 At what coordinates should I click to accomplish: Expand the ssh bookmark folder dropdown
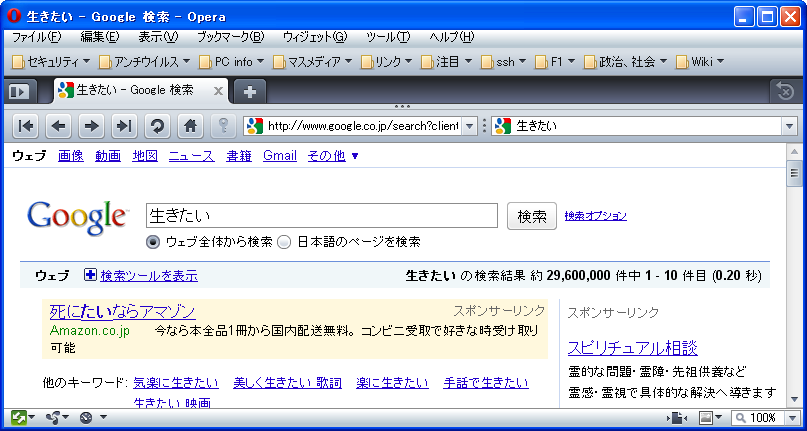523,62
